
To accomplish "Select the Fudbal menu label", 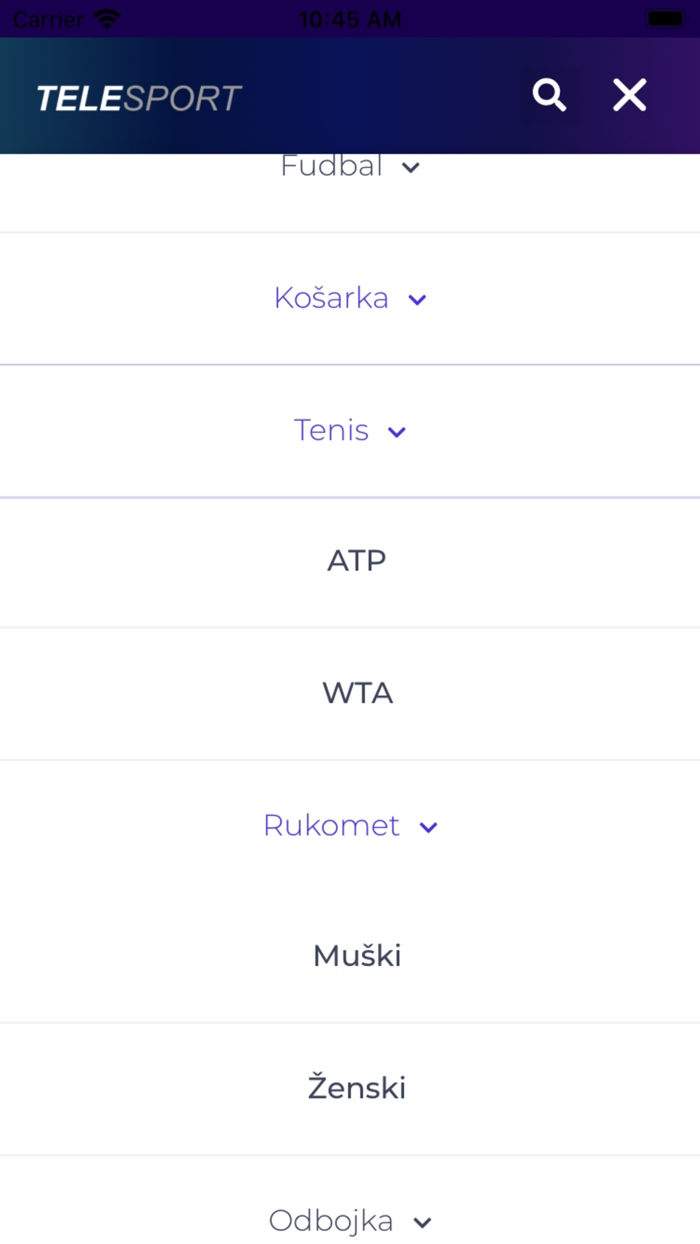I will coord(331,166).
